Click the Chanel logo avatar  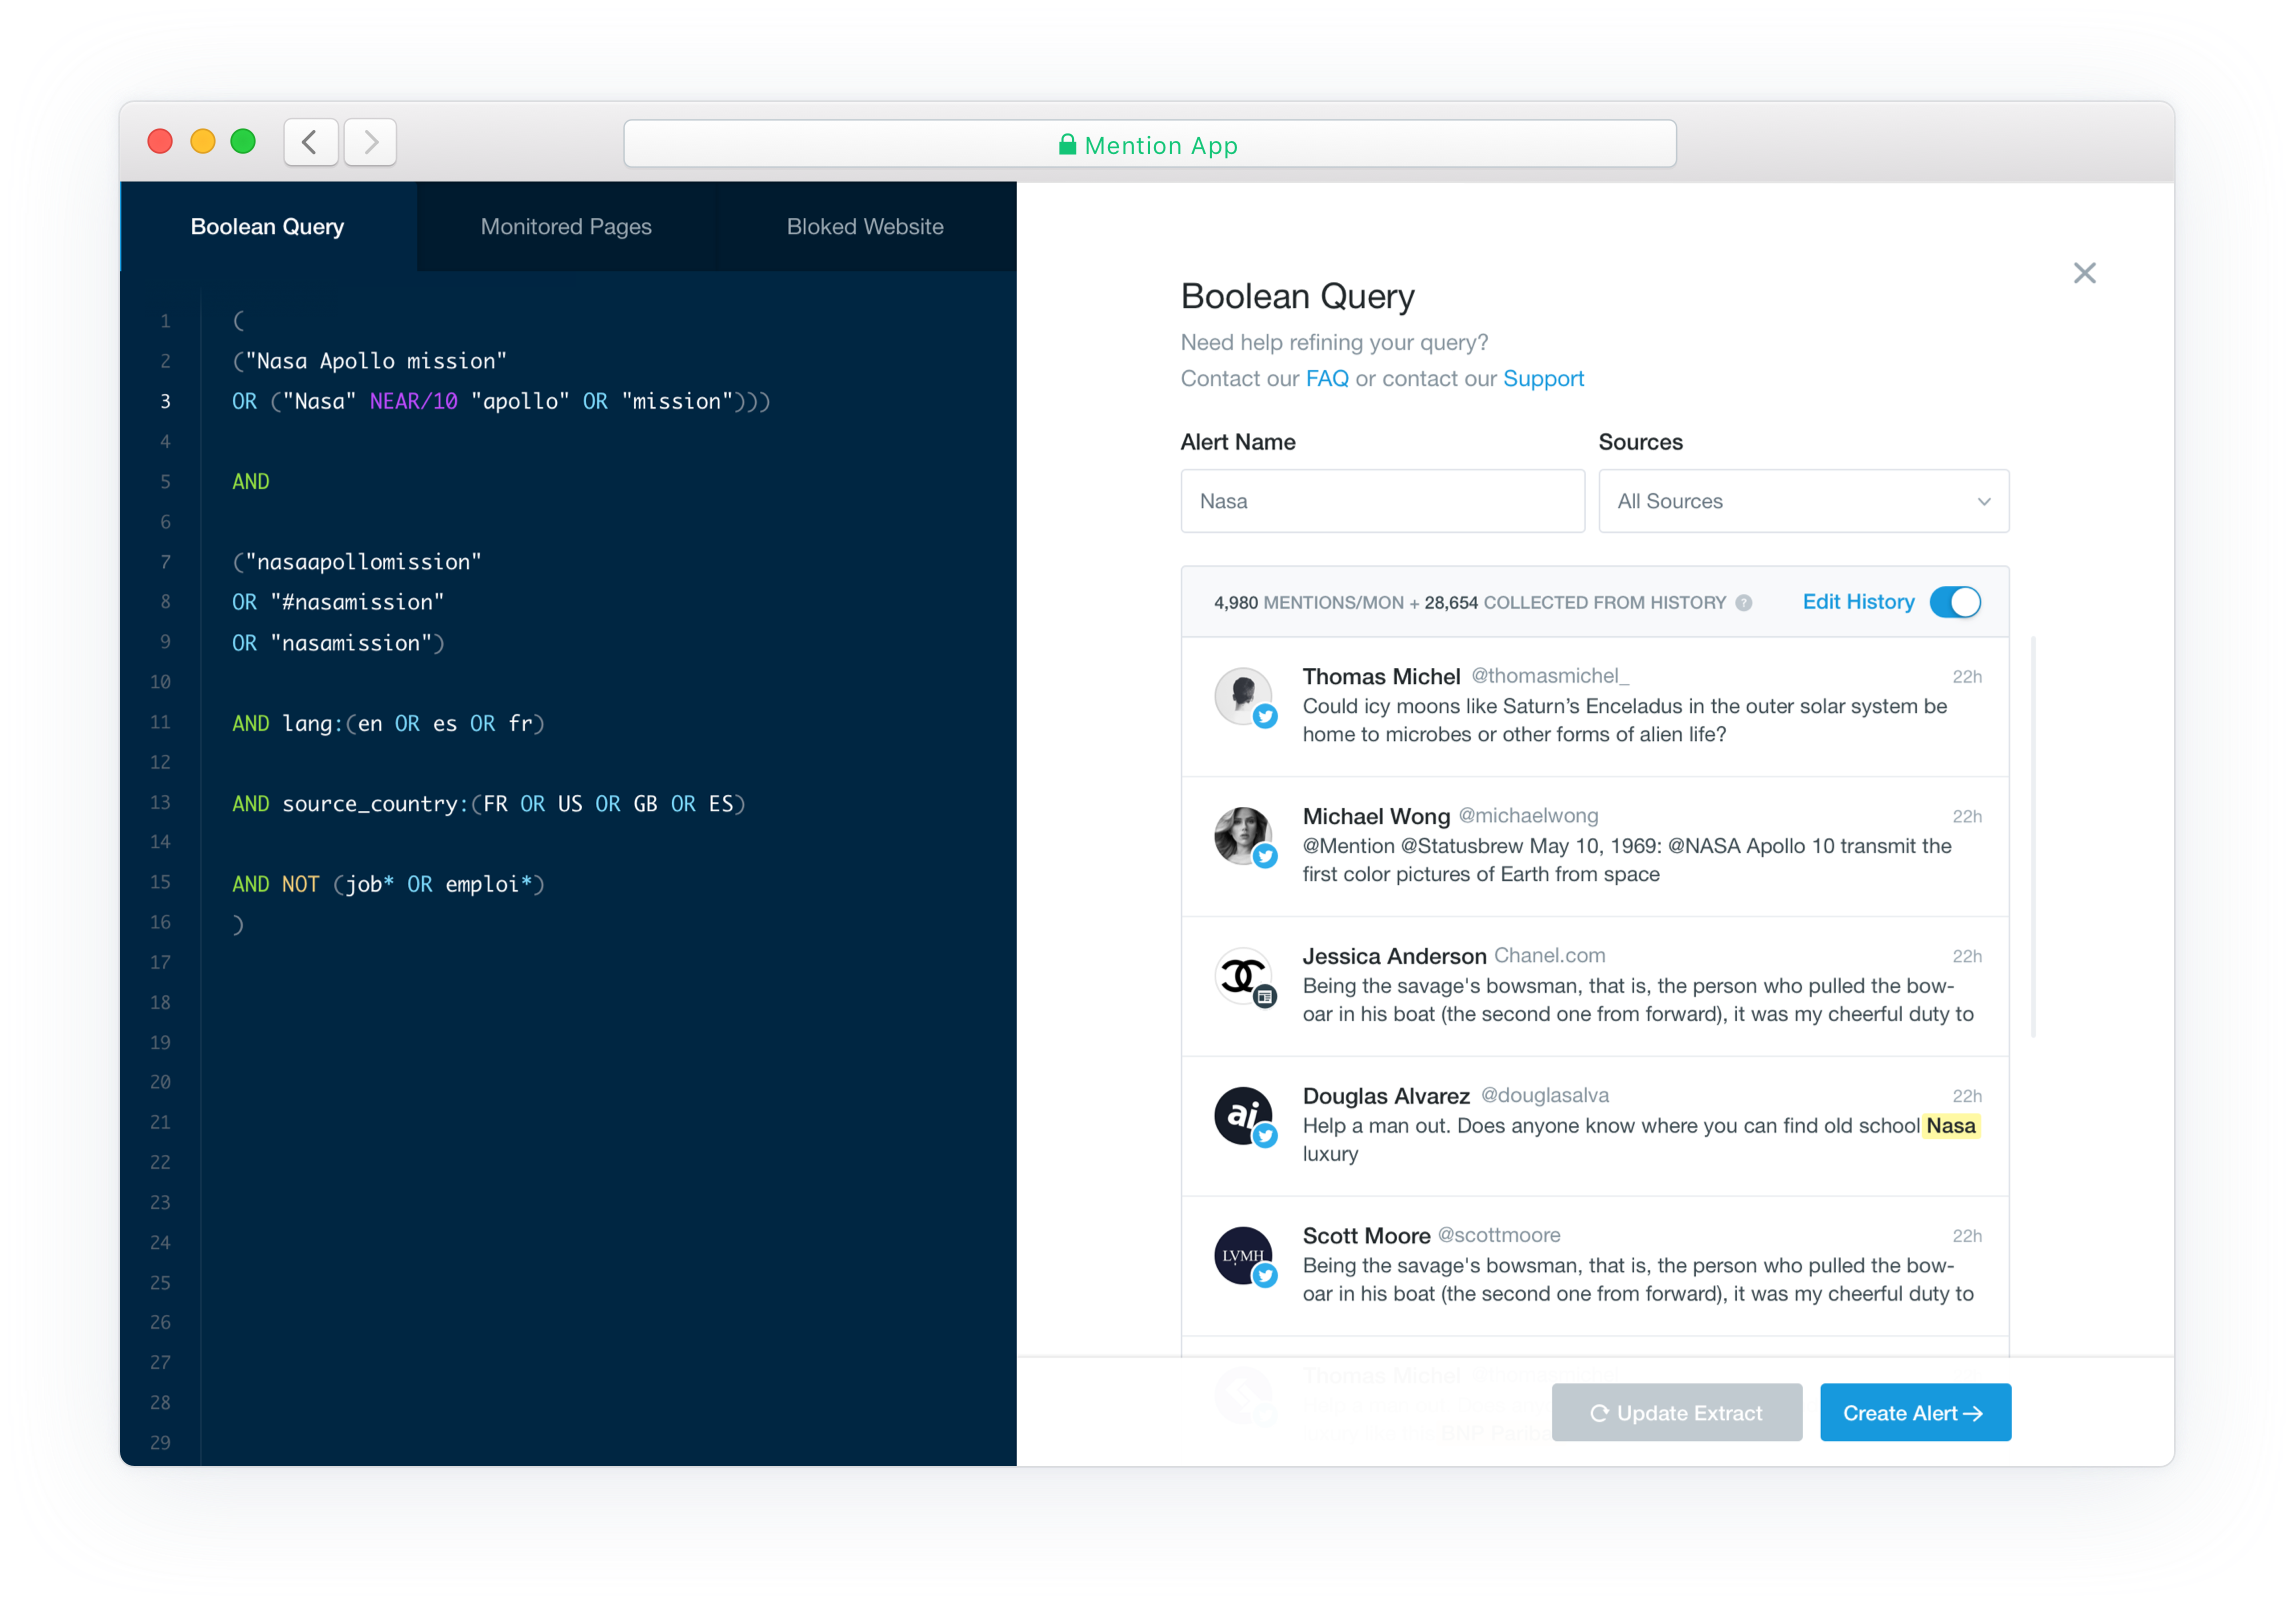[1242, 975]
